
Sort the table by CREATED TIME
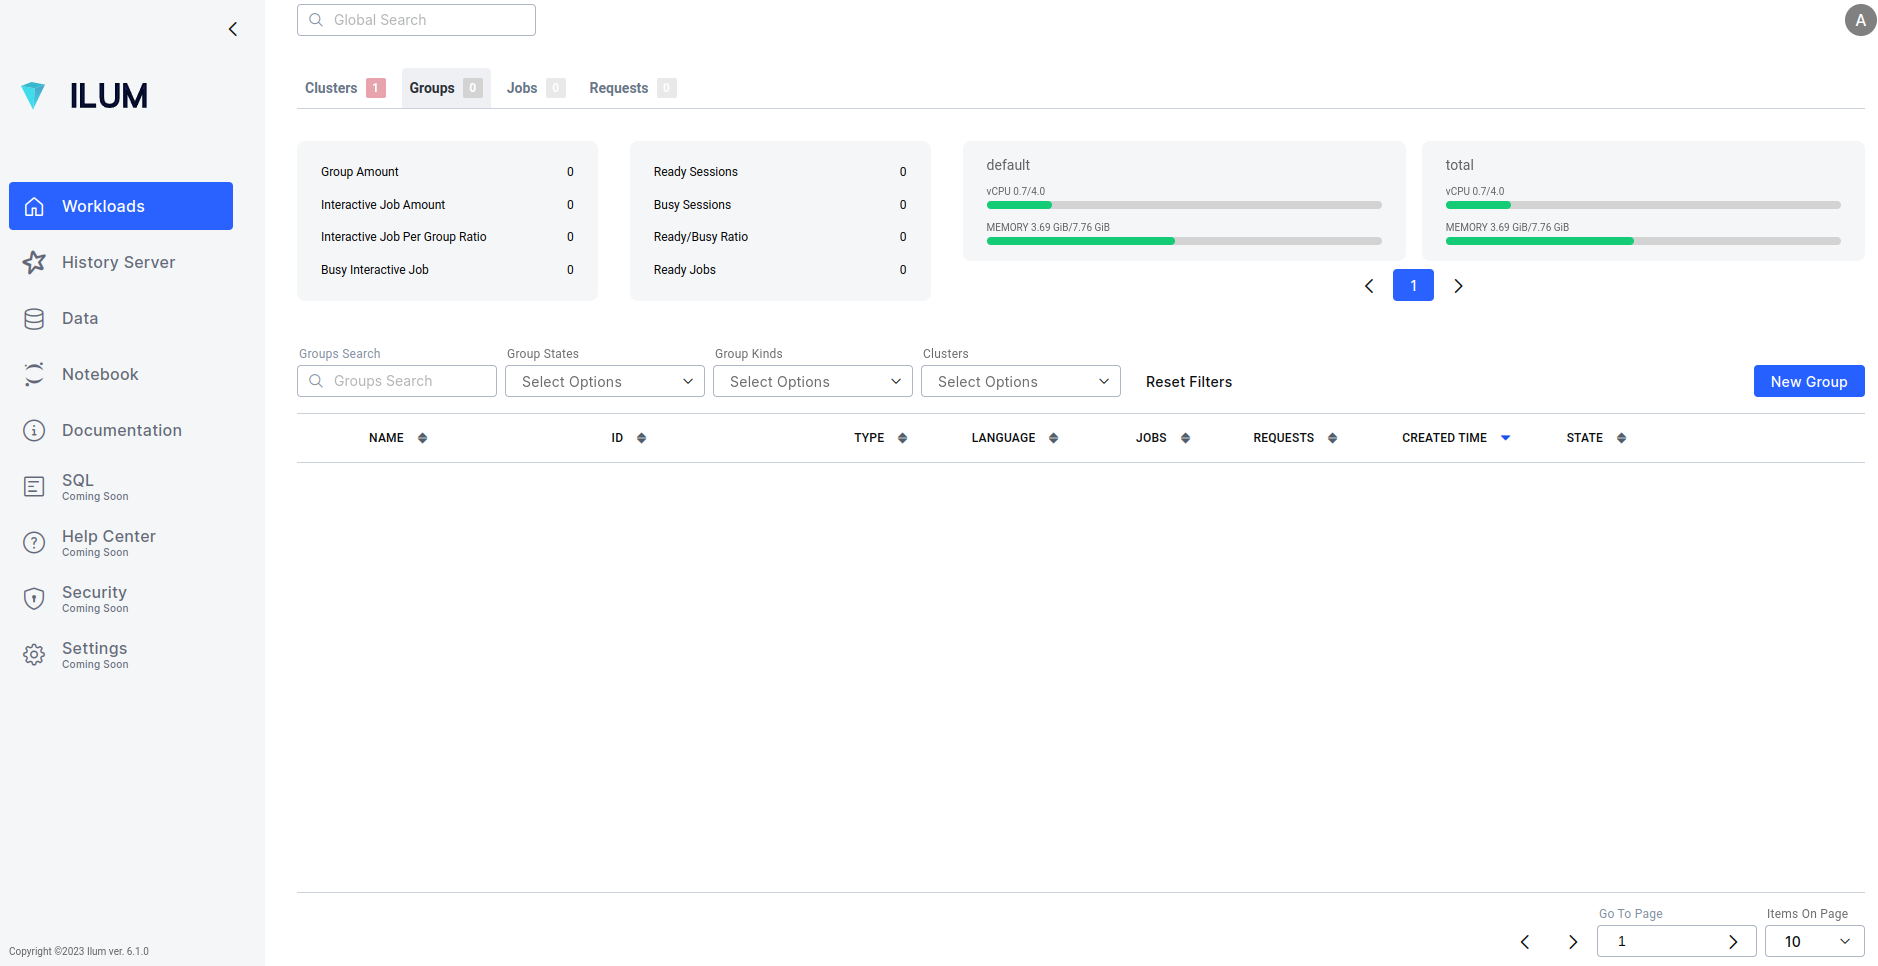(x=1505, y=437)
